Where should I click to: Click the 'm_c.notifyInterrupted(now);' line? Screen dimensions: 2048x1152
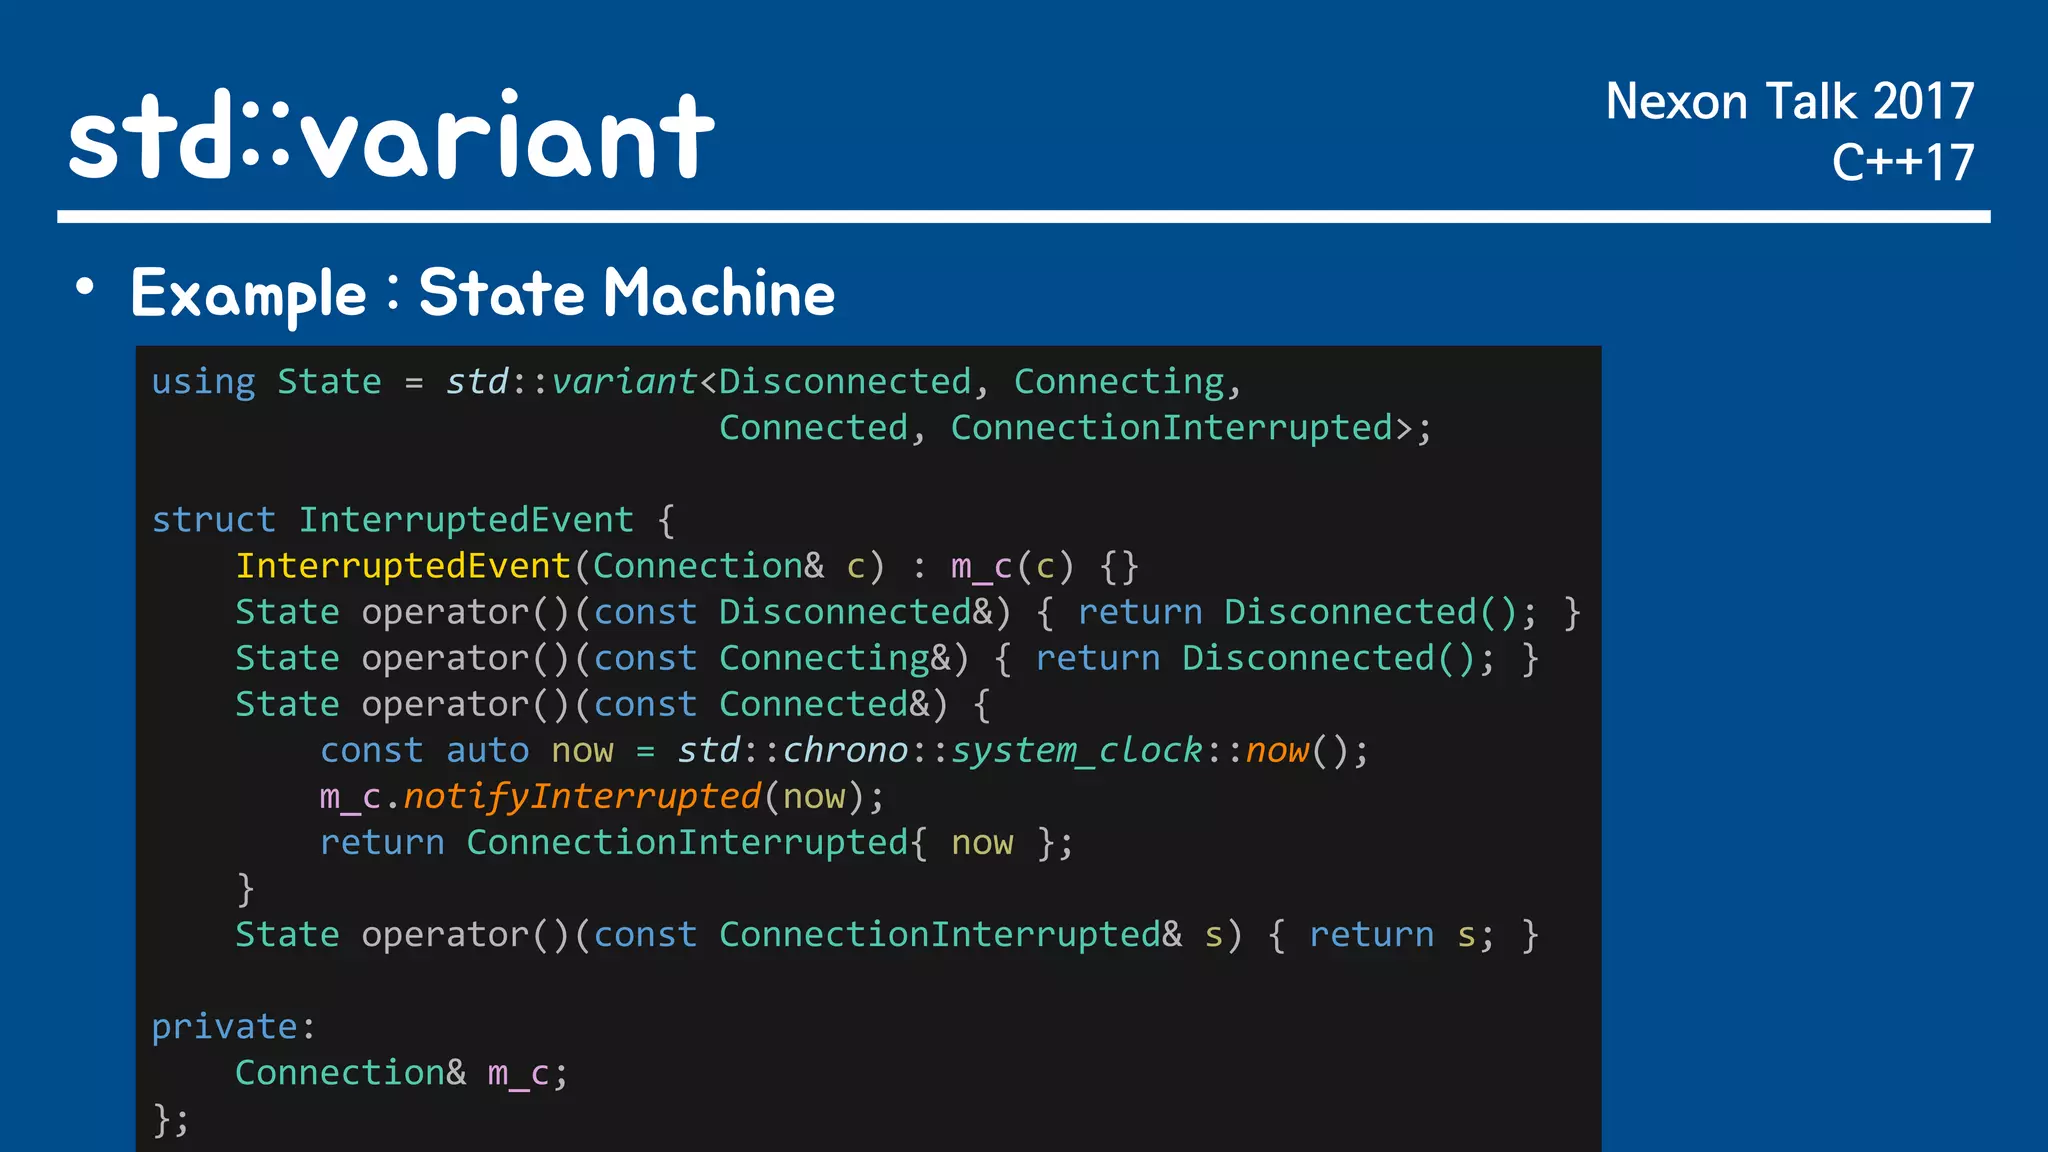pos(602,796)
